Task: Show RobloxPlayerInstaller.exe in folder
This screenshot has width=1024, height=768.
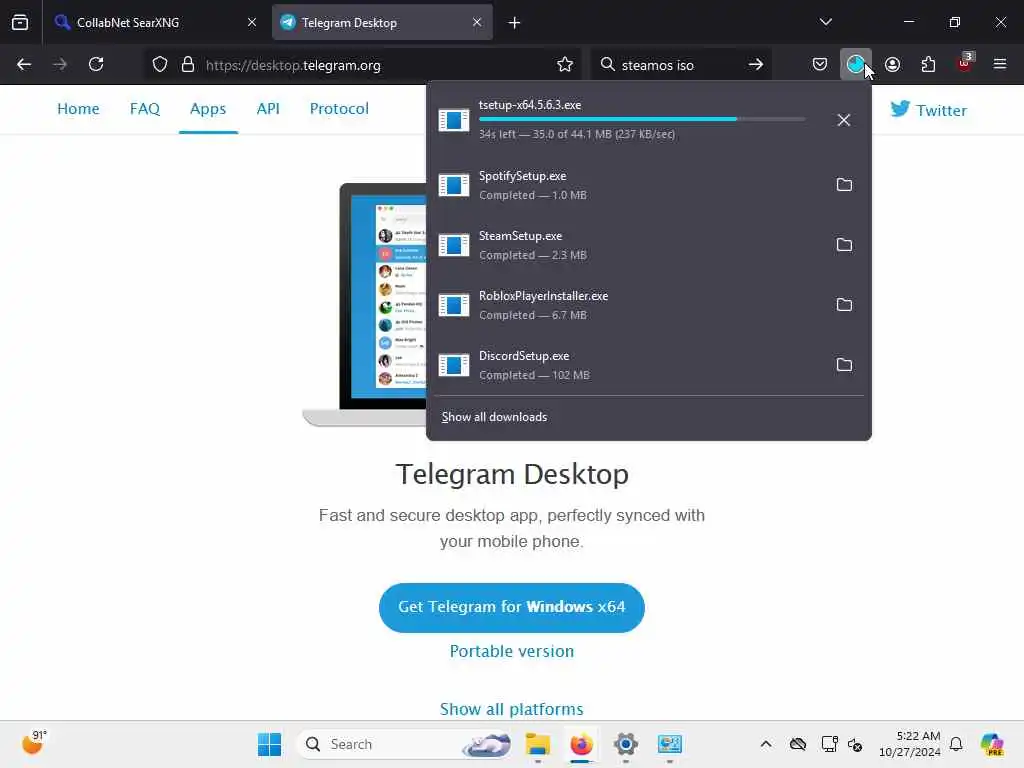Action: (844, 305)
